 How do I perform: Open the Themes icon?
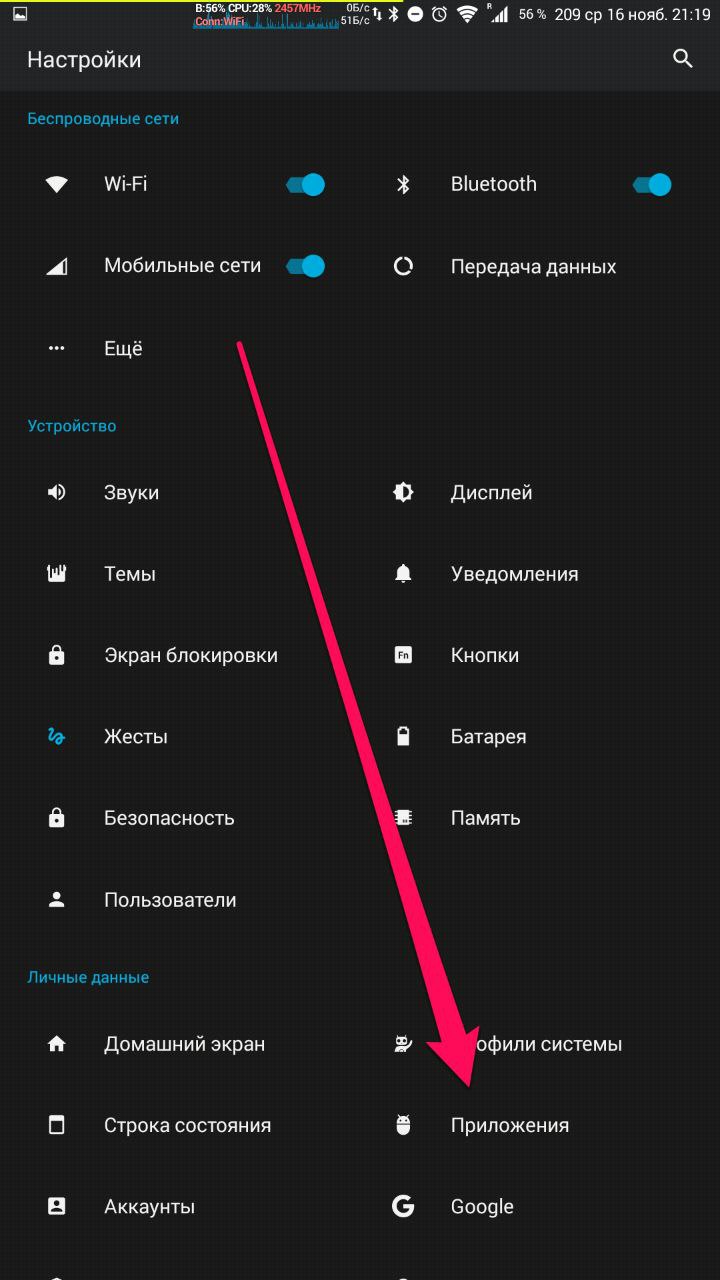coord(57,574)
